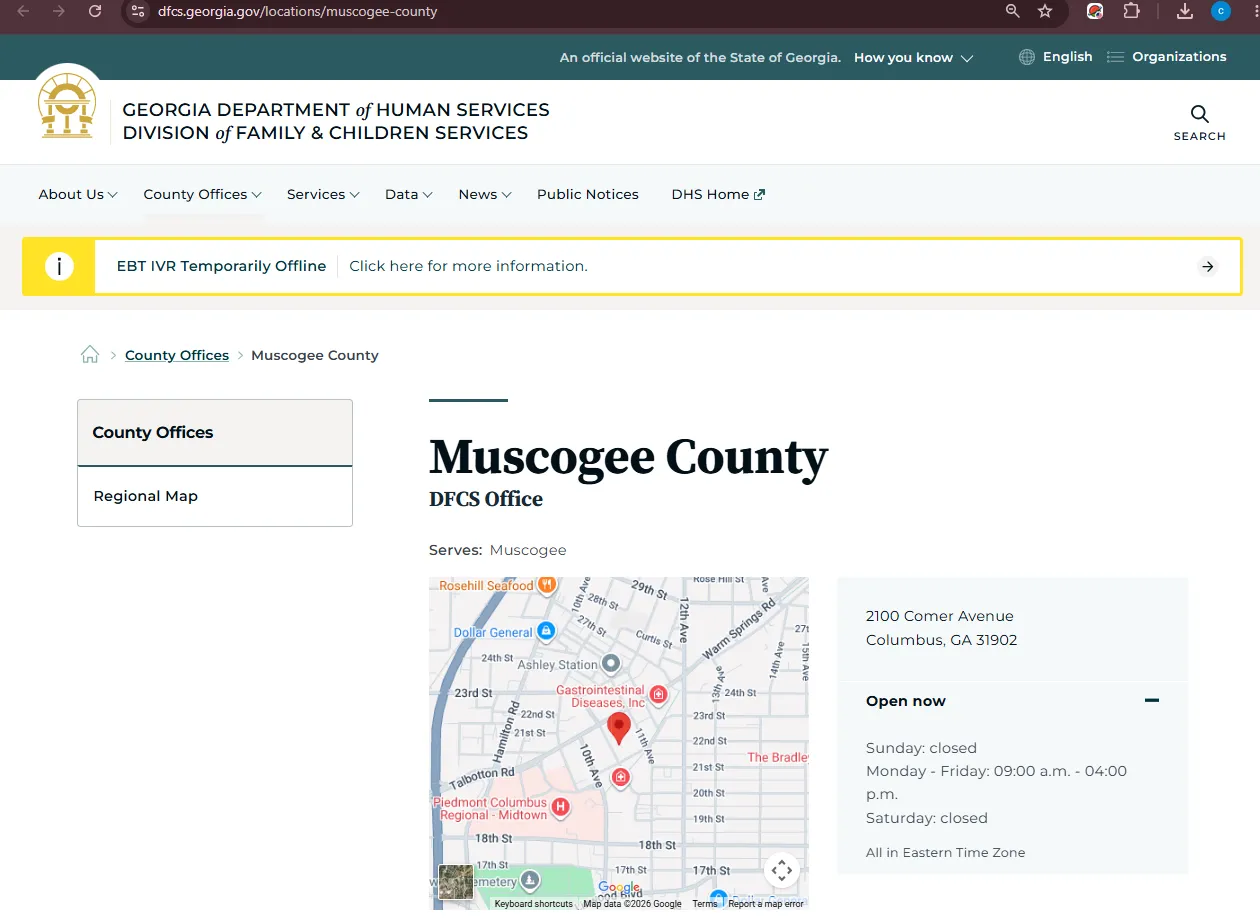Screen dimensions: 1260x919
Task: Switch map to satellite thumbnail
Action: tap(456, 881)
